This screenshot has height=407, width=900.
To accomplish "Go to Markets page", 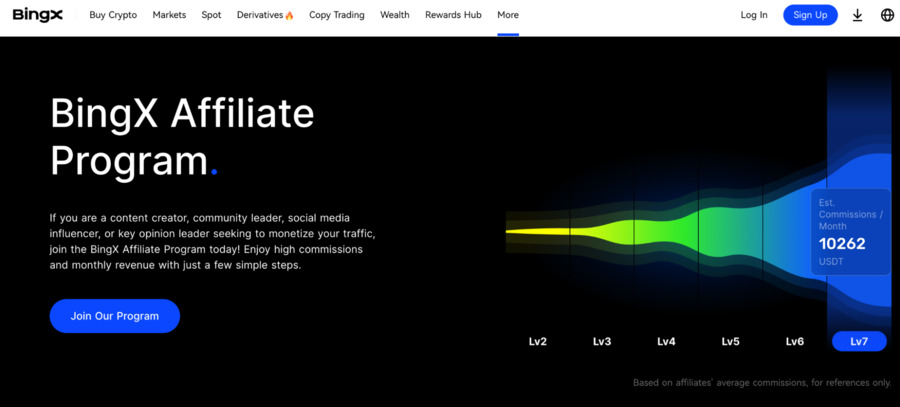I will point(169,15).
